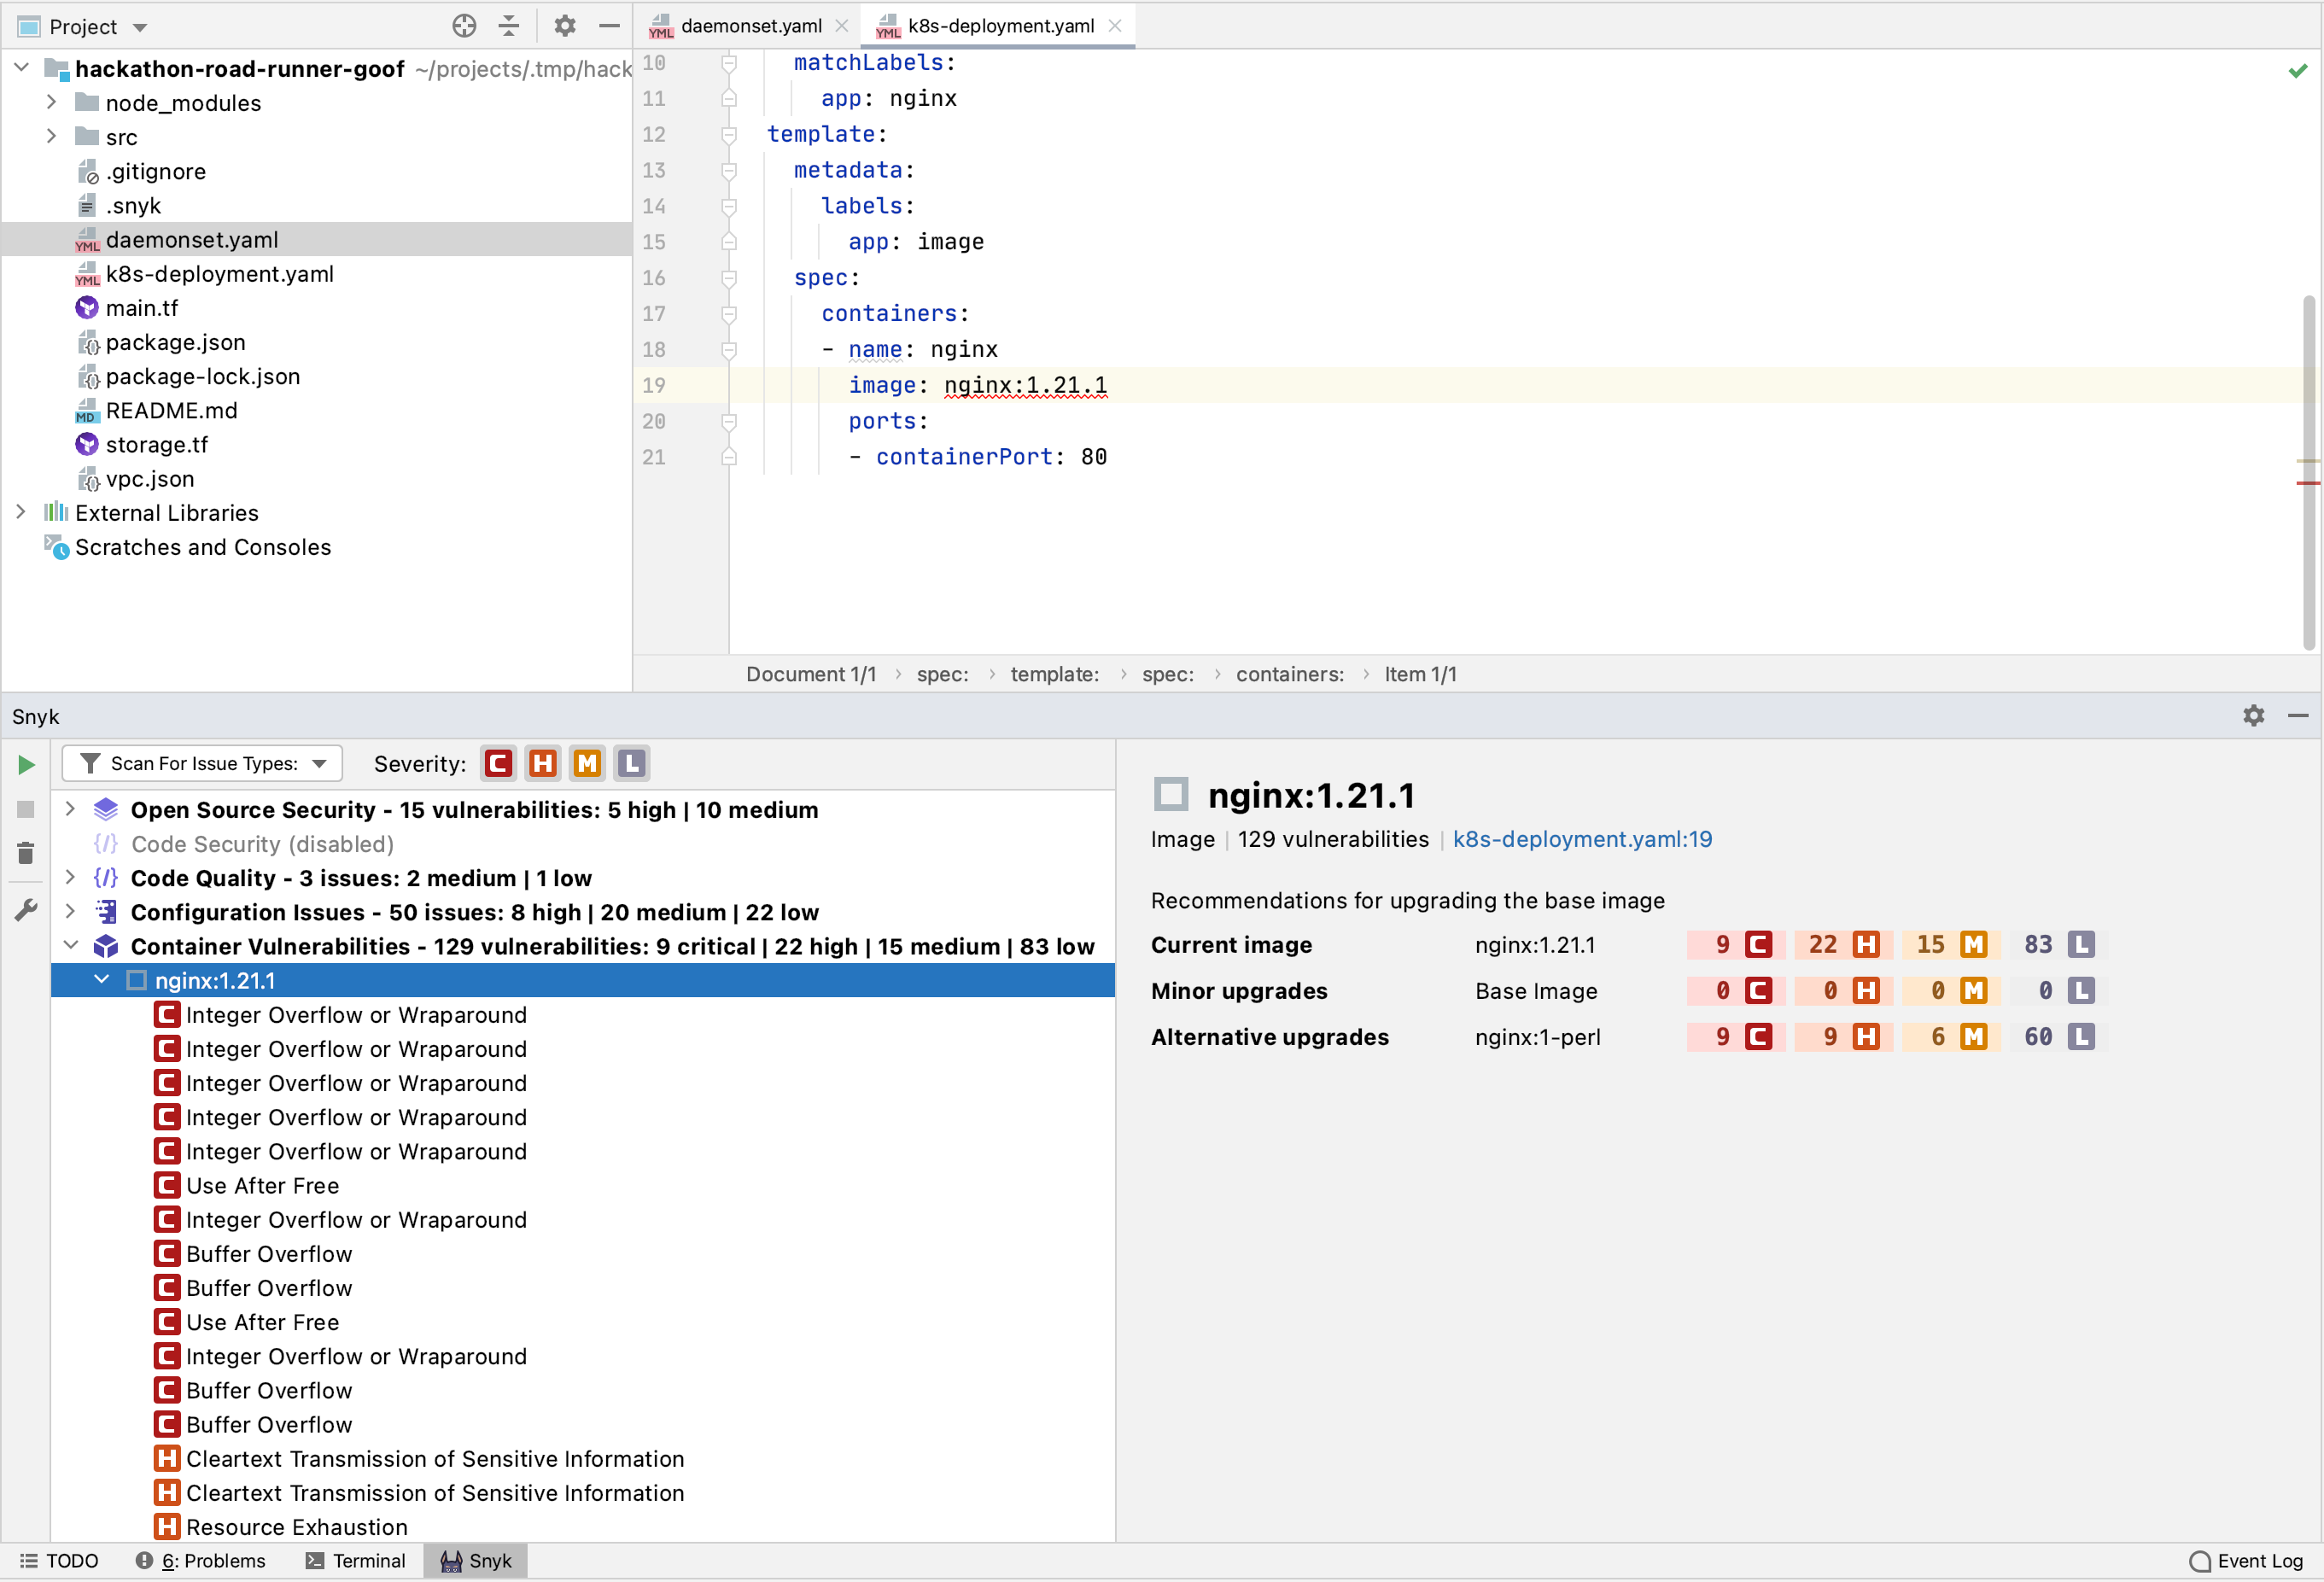Open storage.tf file

coord(157,444)
